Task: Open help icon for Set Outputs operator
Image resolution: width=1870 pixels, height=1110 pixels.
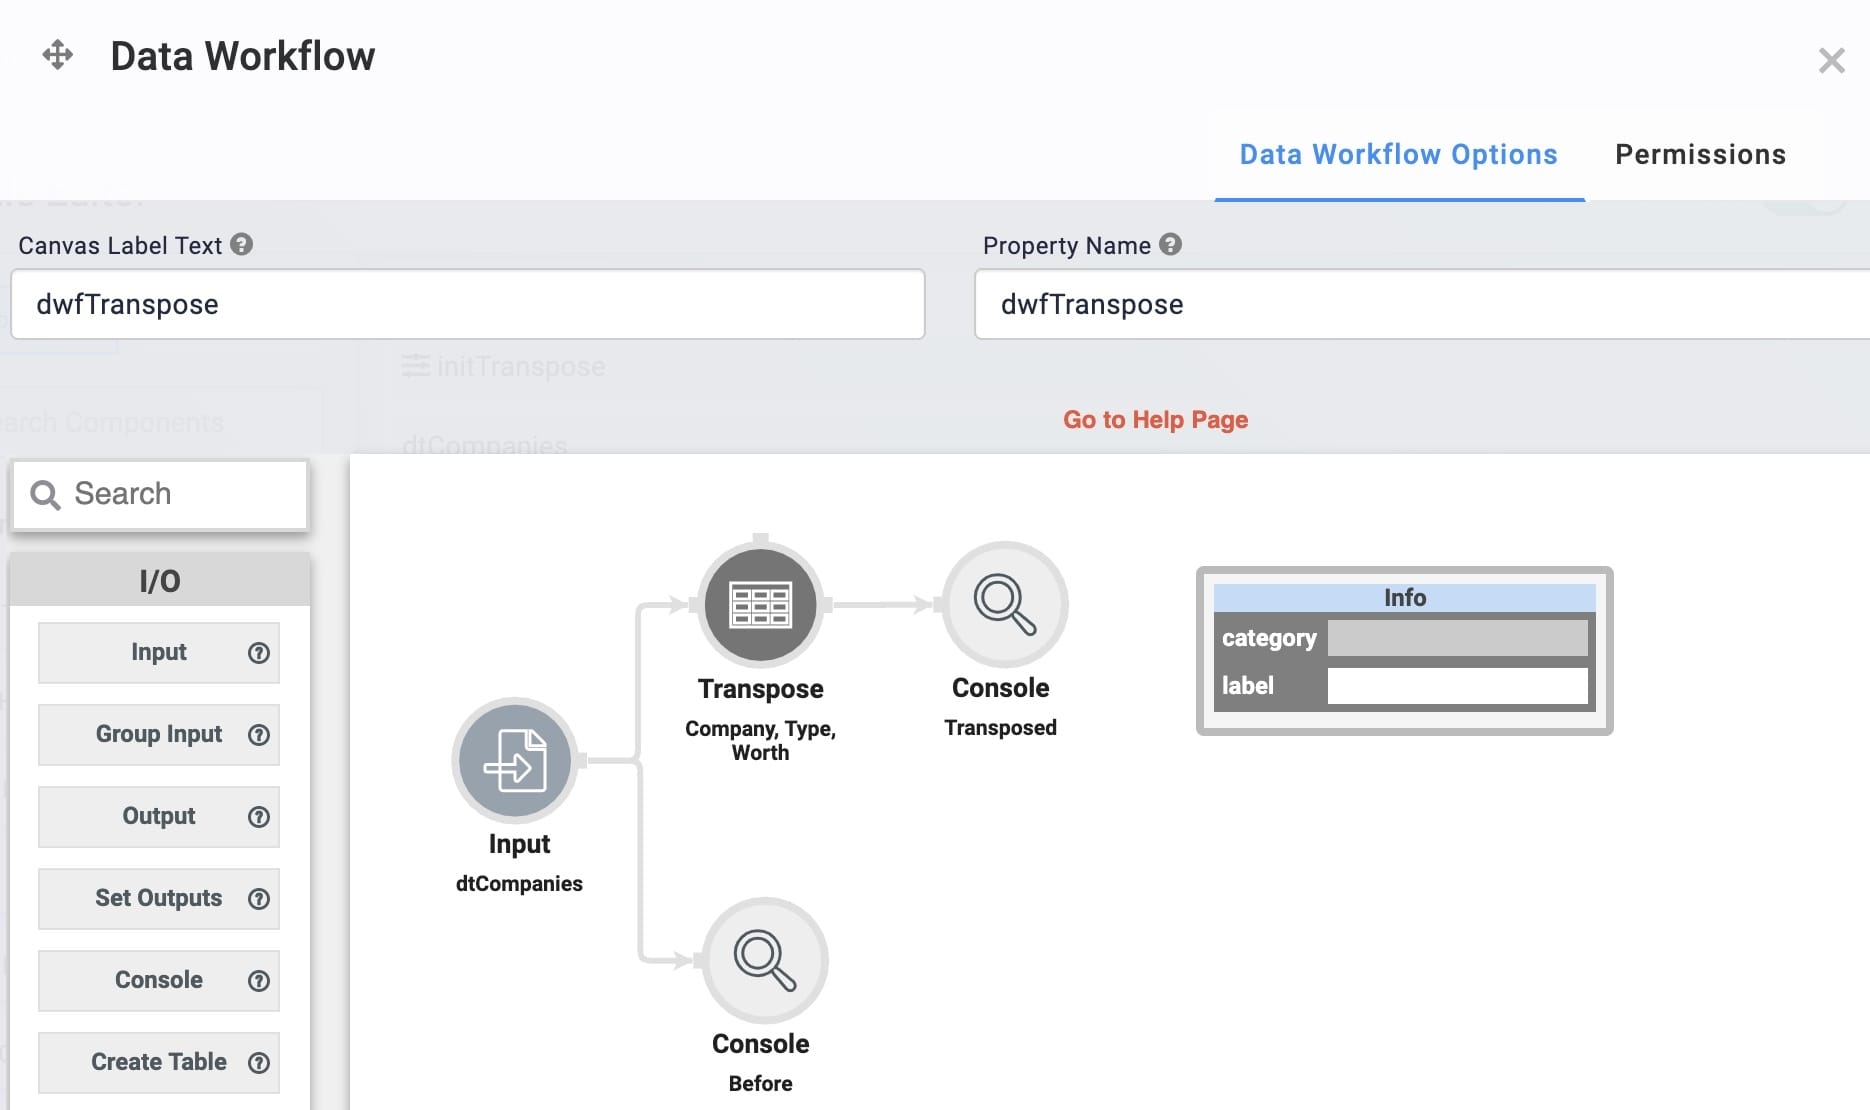Action: tap(259, 899)
